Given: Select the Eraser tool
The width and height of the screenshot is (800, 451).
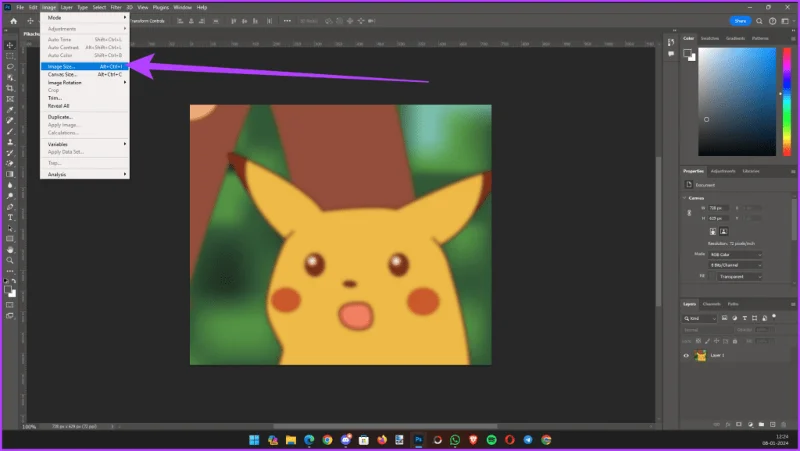Looking at the screenshot, I should tap(10, 164).
